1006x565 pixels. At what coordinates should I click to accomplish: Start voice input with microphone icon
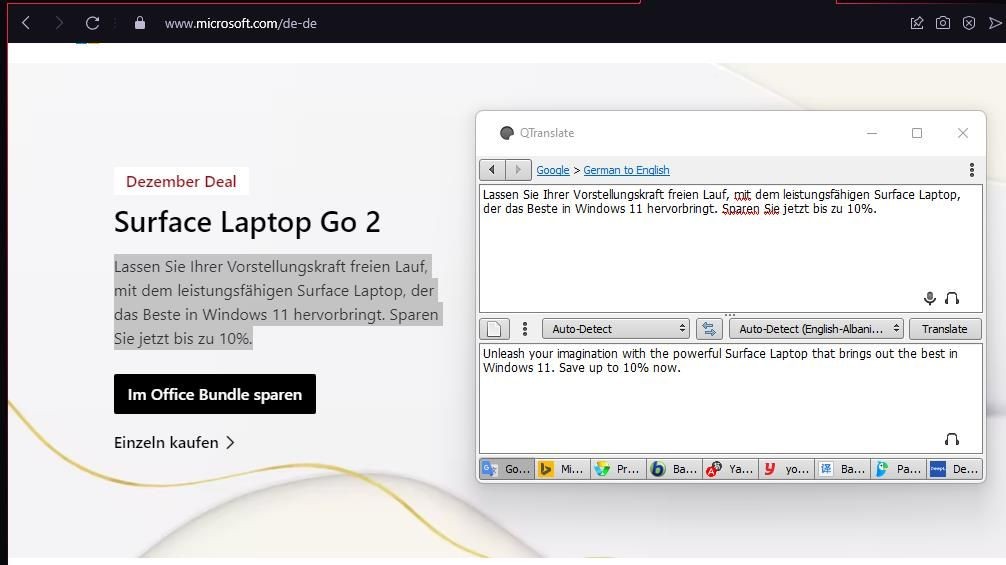click(929, 298)
